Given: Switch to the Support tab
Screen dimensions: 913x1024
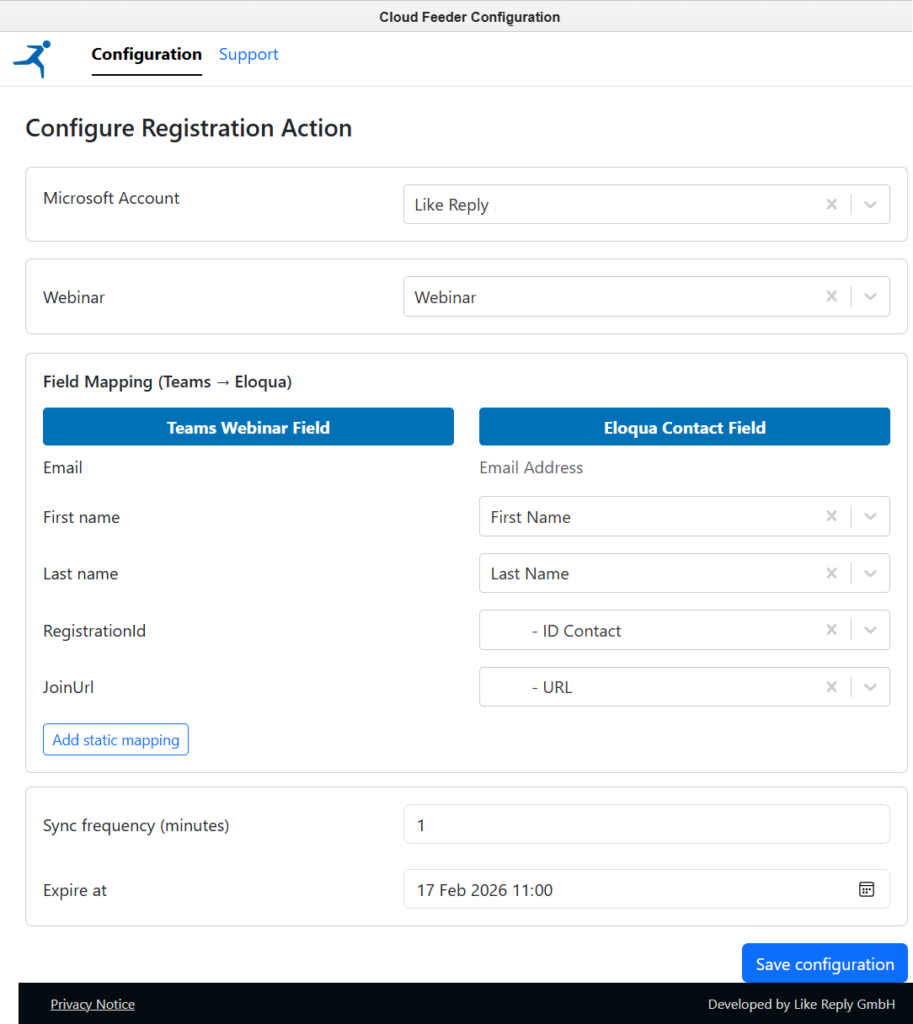Looking at the screenshot, I should pos(248,55).
